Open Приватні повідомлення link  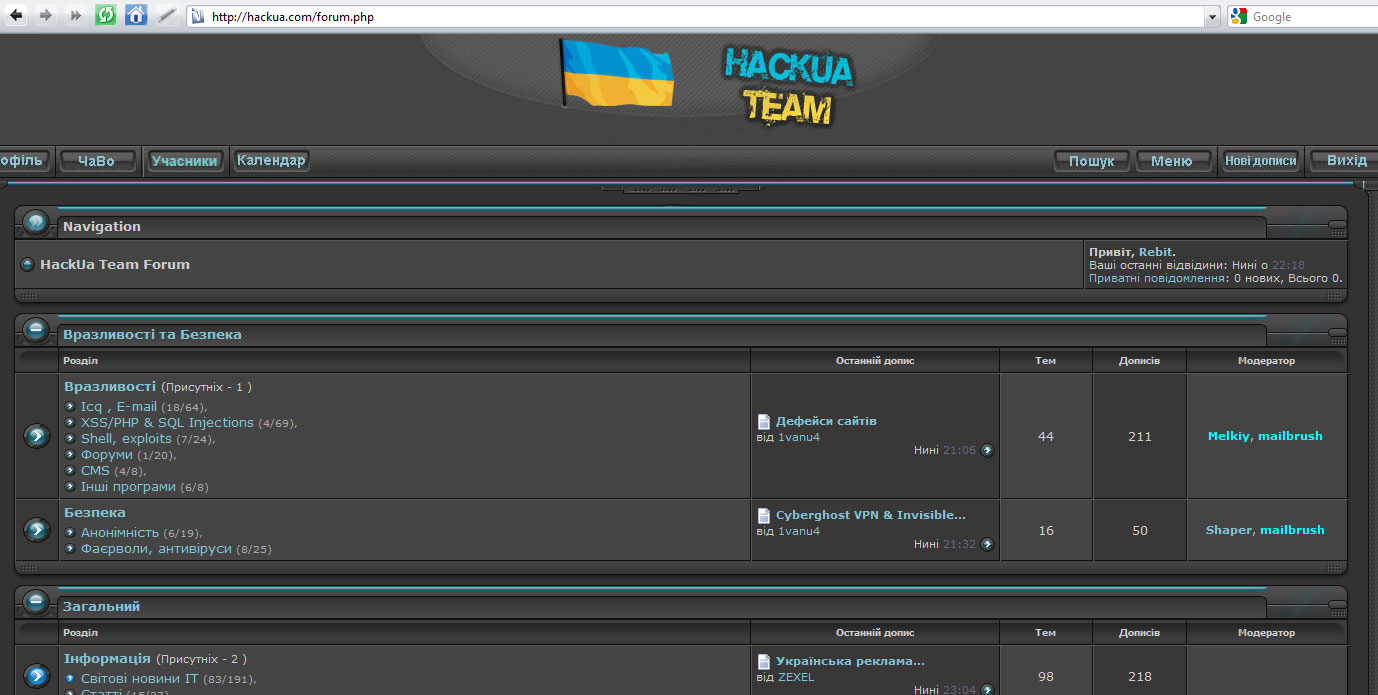pos(1158,278)
